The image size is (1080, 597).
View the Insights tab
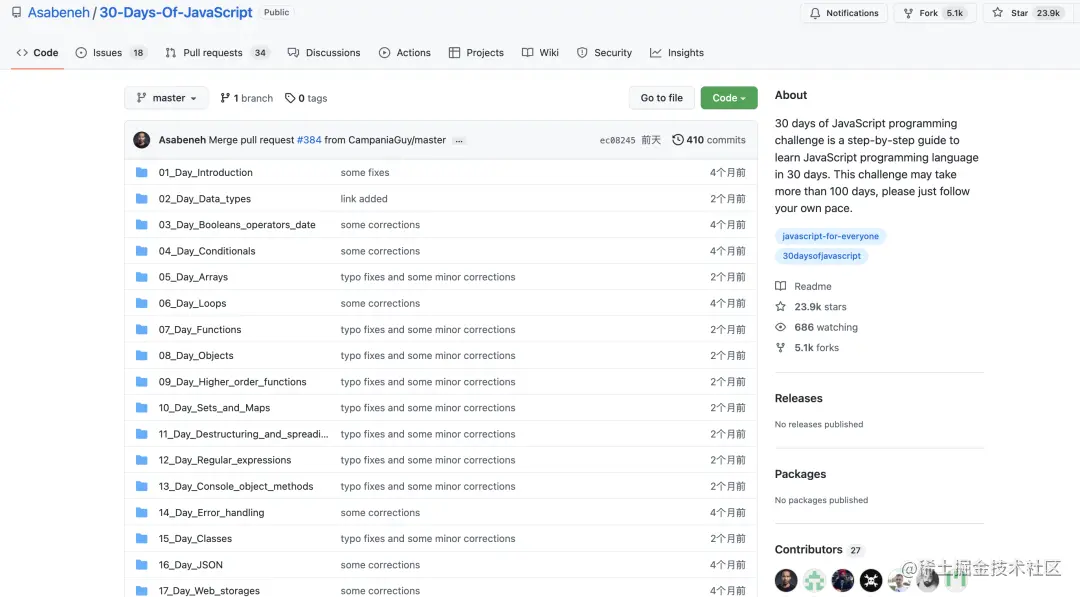point(676,52)
